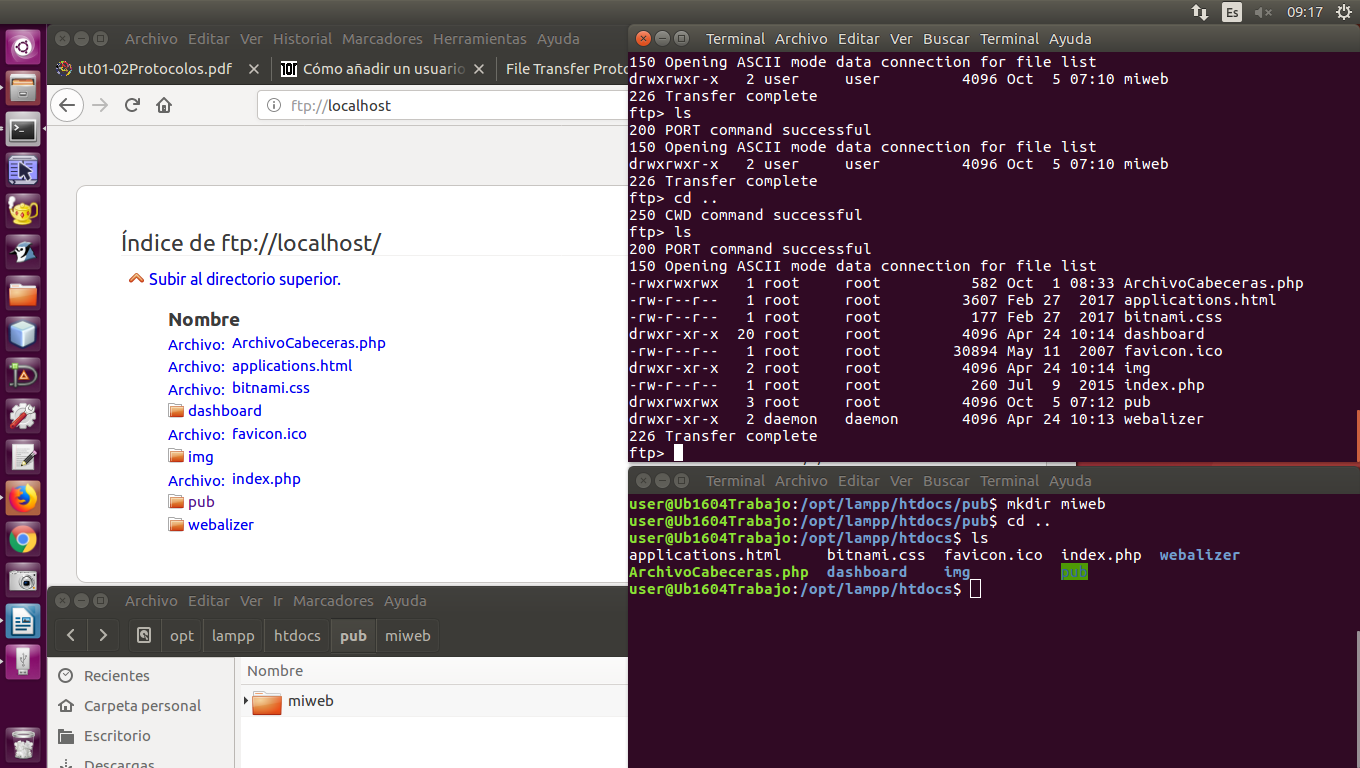The width and height of the screenshot is (1360, 768).
Task: Click the network indicator in top panel
Action: pos(1200,12)
